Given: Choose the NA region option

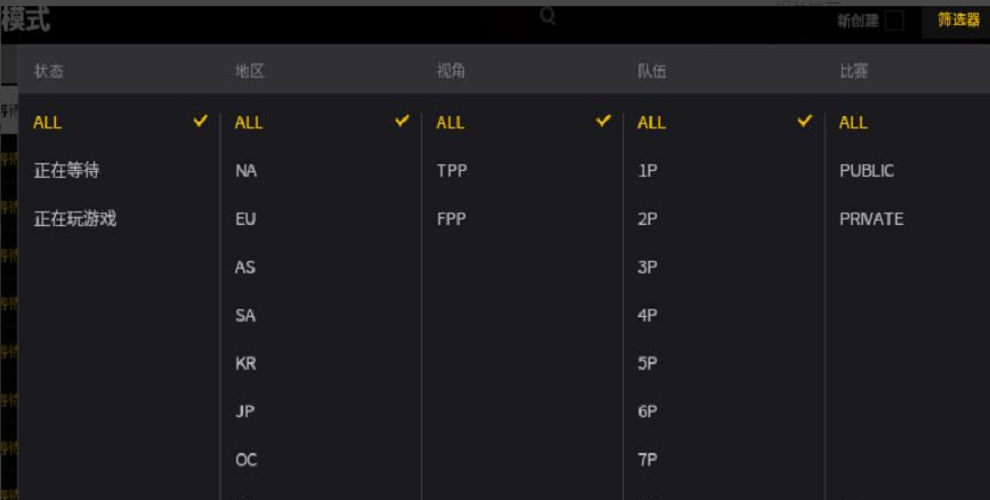Looking at the screenshot, I should (x=246, y=170).
